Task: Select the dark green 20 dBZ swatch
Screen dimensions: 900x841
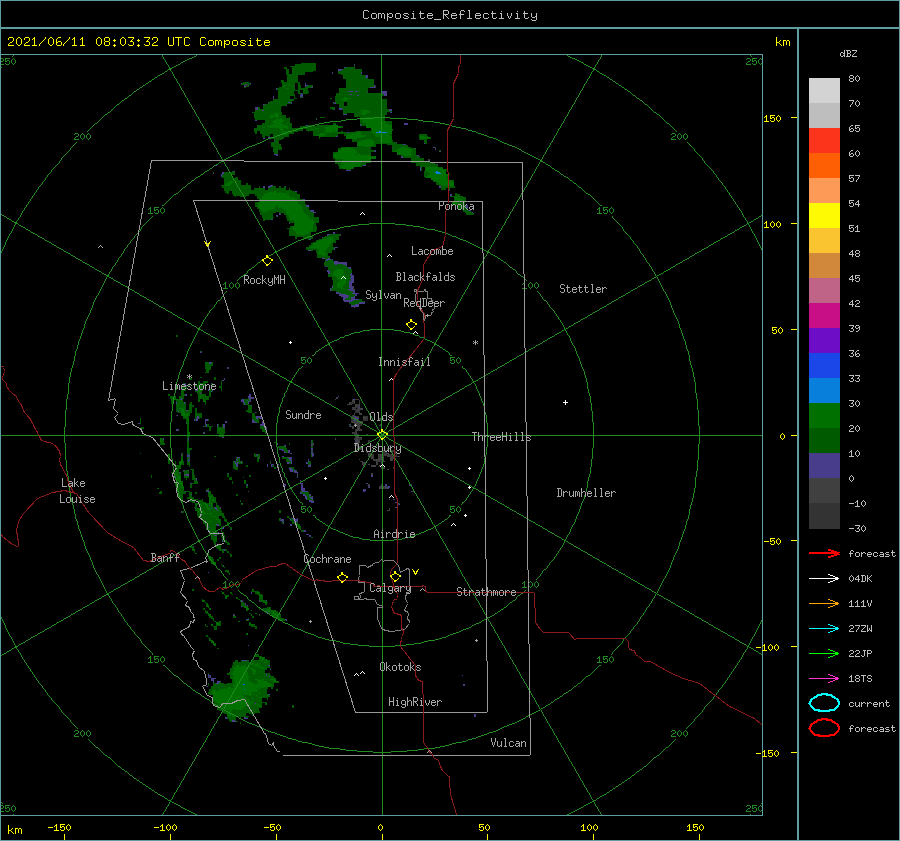Action: click(x=824, y=441)
